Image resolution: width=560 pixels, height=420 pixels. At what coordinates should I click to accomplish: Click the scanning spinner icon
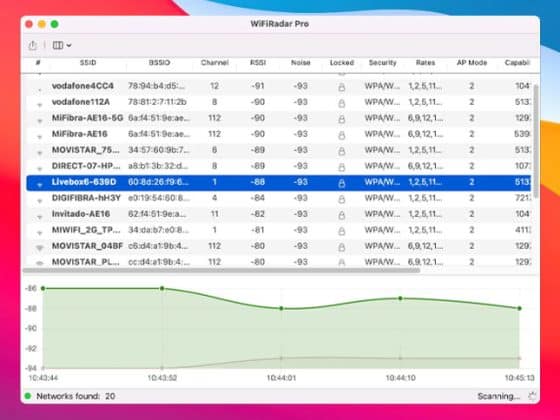coord(532,396)
